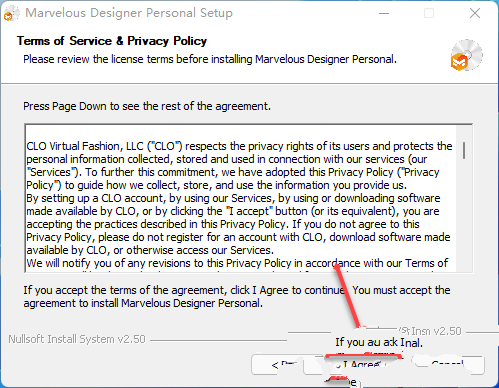499x388 pixels.
Task: Click the 'Press Page Down' instruction text
Action: click(x=147, y=106)
